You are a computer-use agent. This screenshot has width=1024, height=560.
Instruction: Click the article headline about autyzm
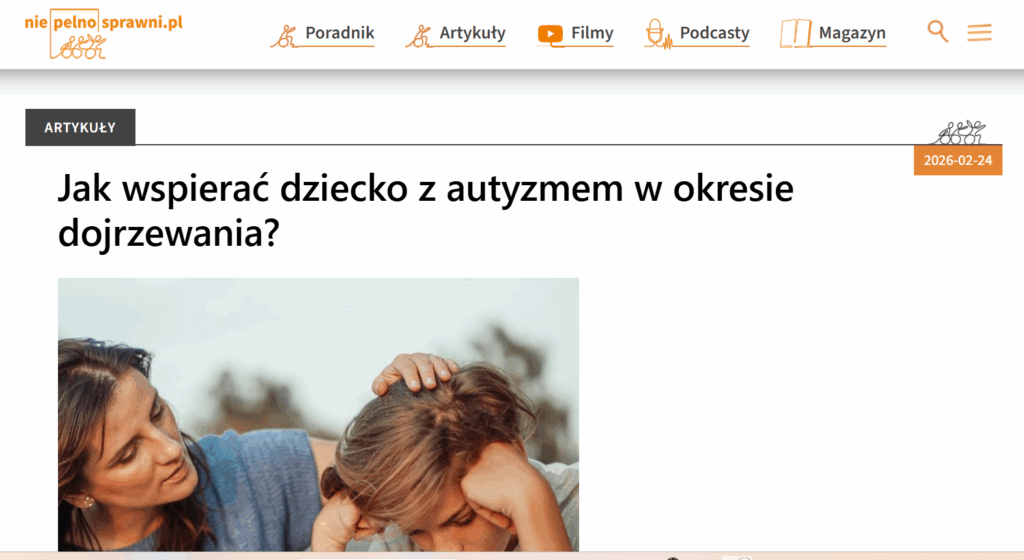pos(426,210)
